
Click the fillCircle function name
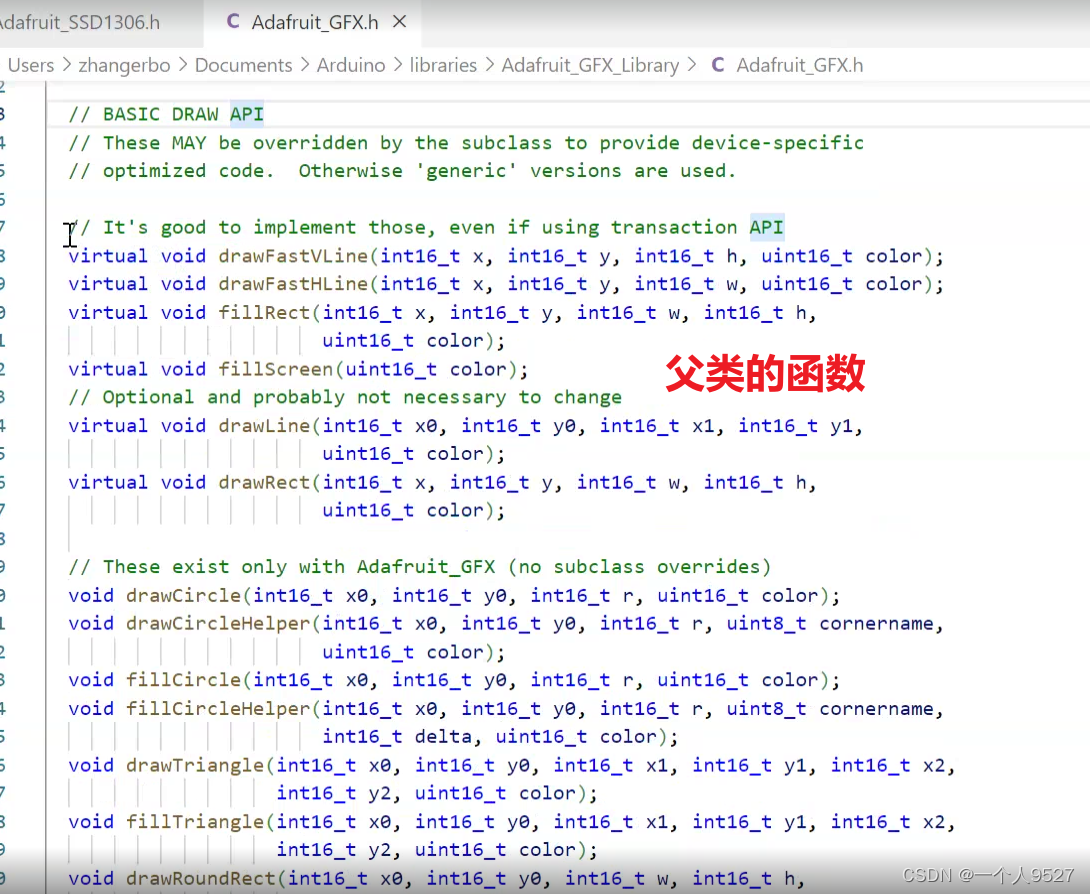(184, 680)
